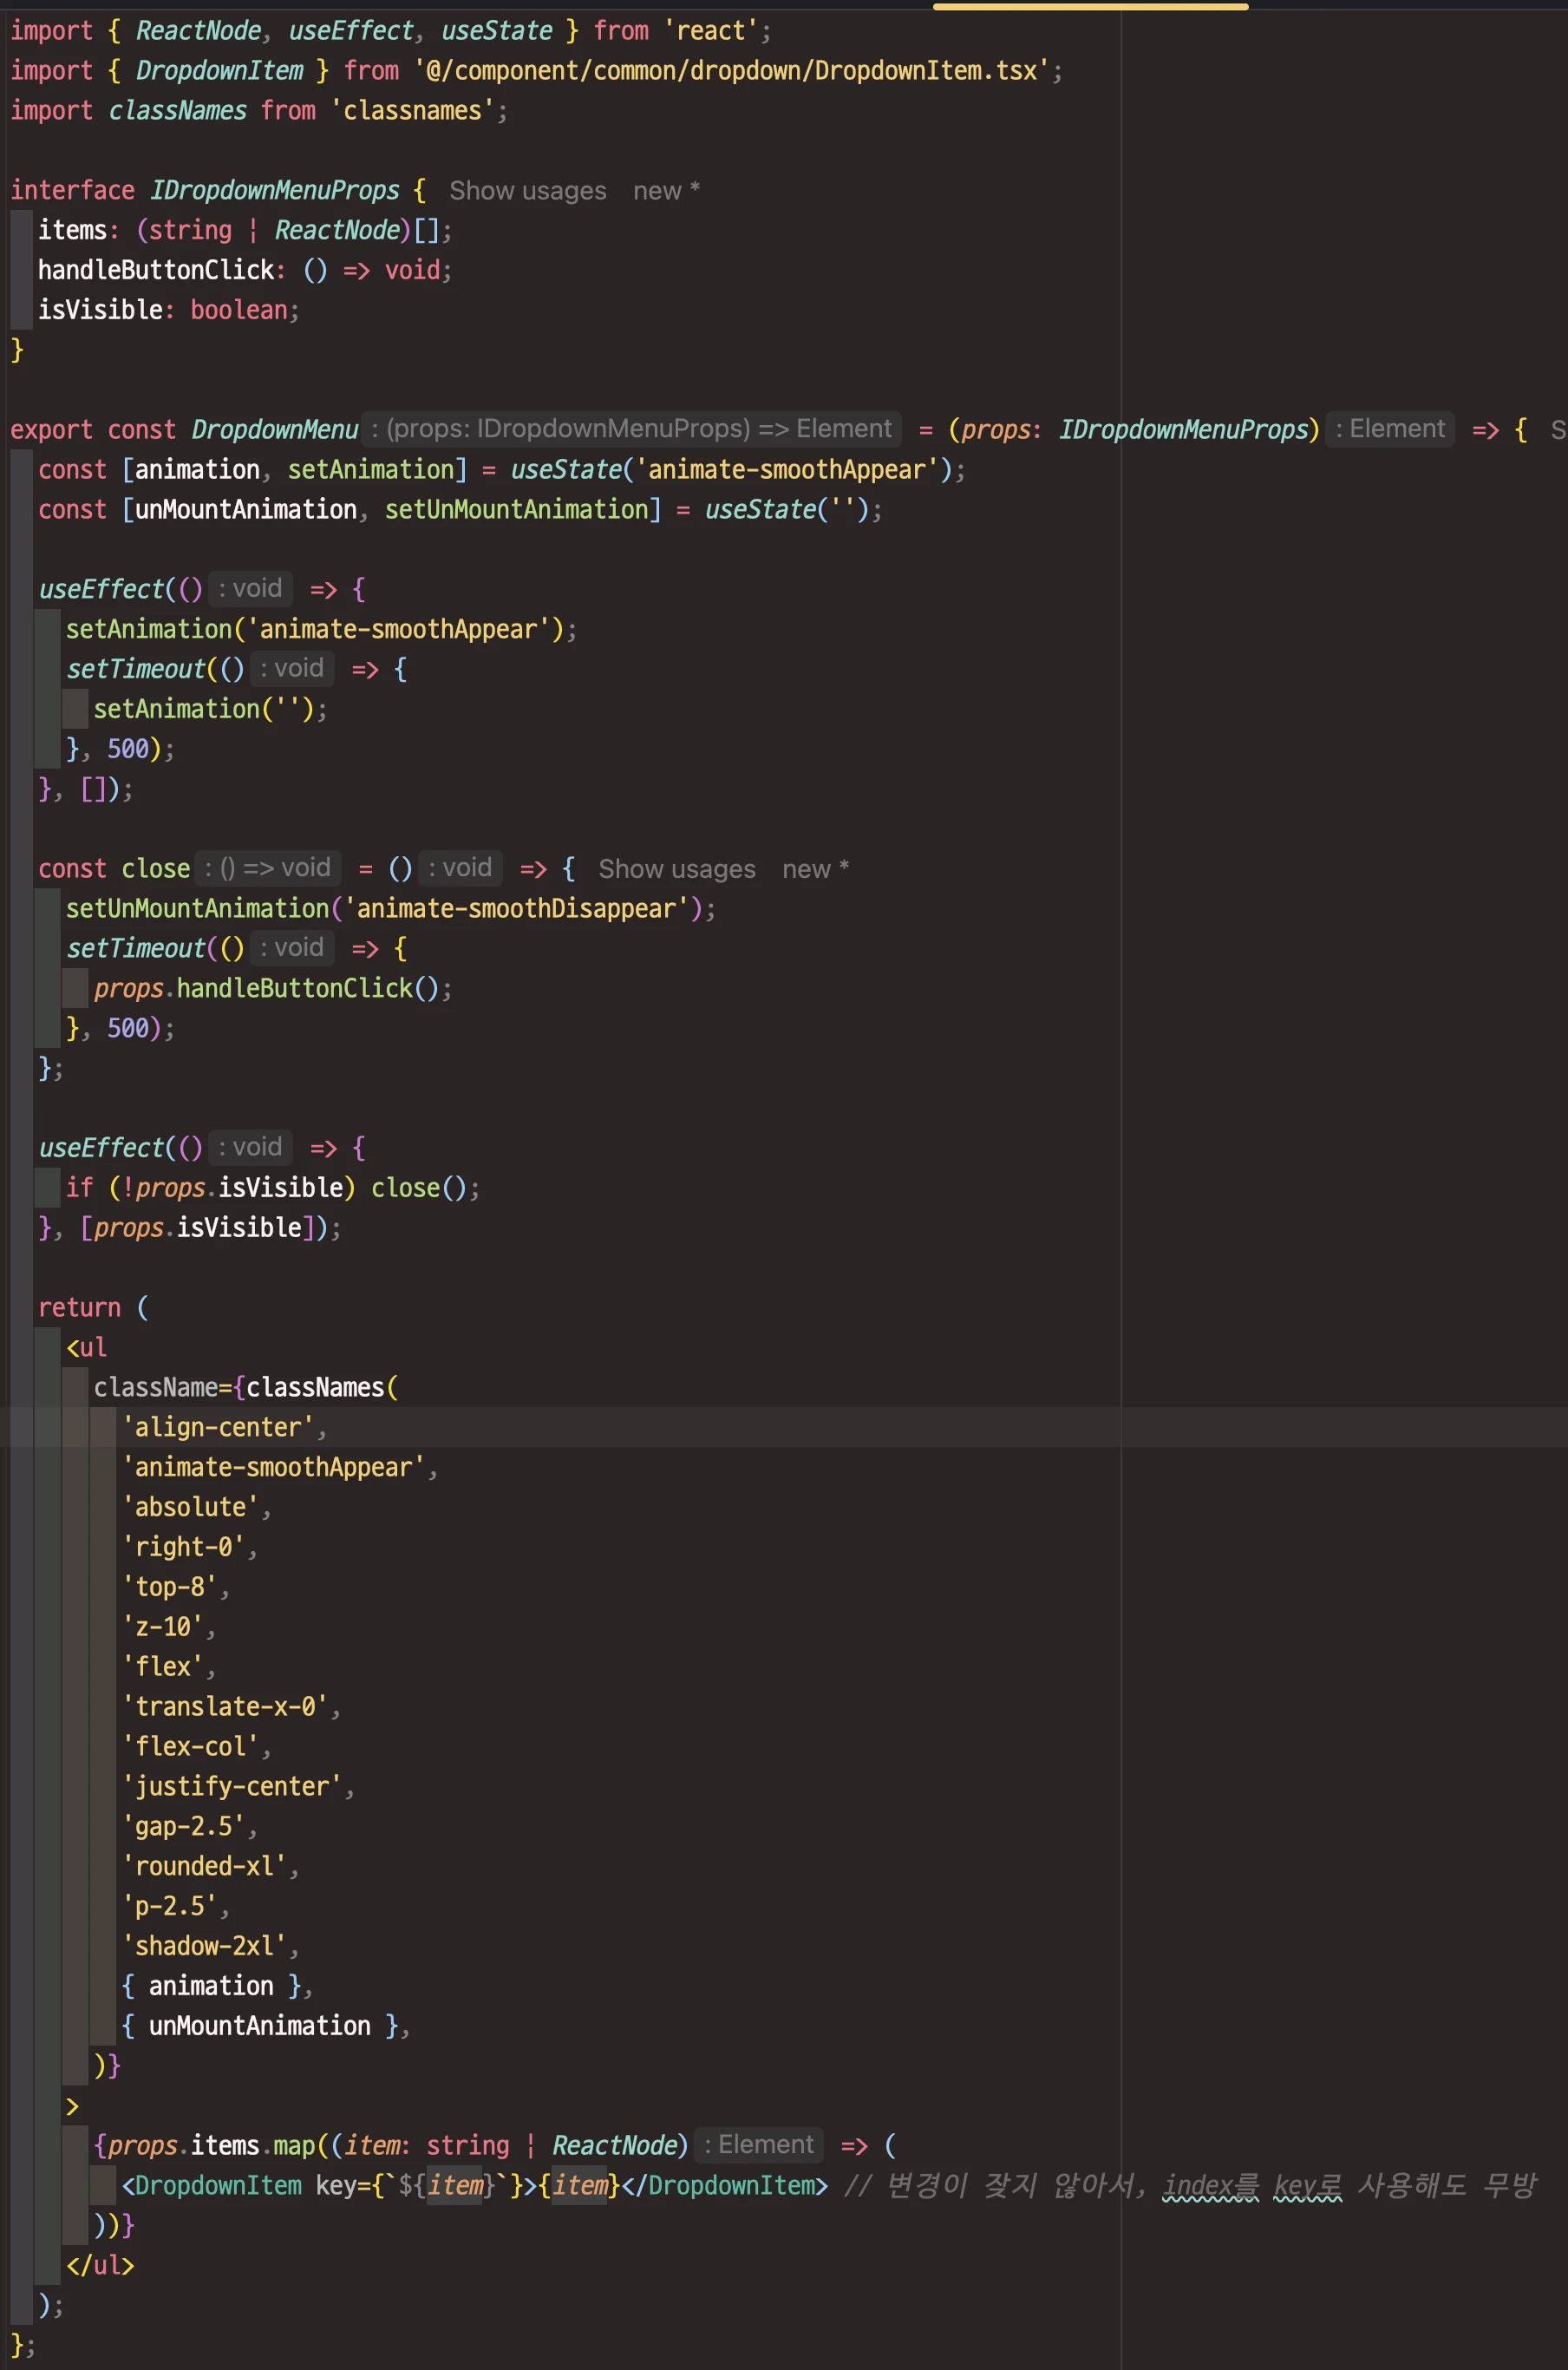
Task: Click 'interface IDropdownMenuProps' name
Action: click(274, 190)
